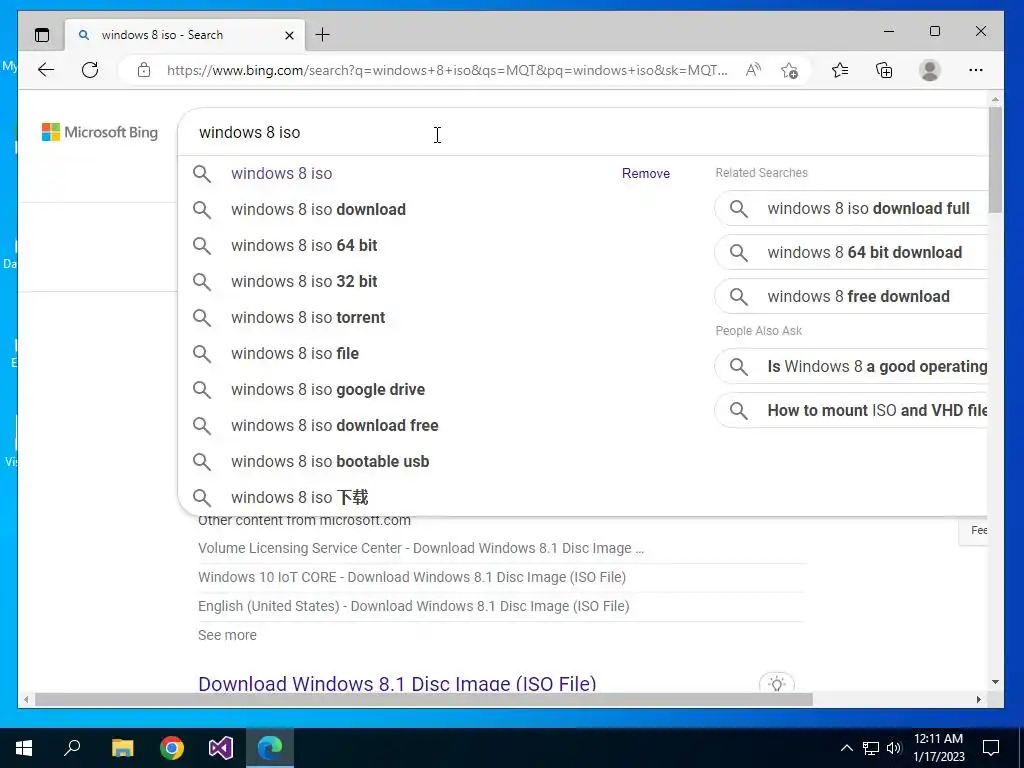
Task: Open a new tab with plus button
Action: pyautogui.click(x=323, y=35)
